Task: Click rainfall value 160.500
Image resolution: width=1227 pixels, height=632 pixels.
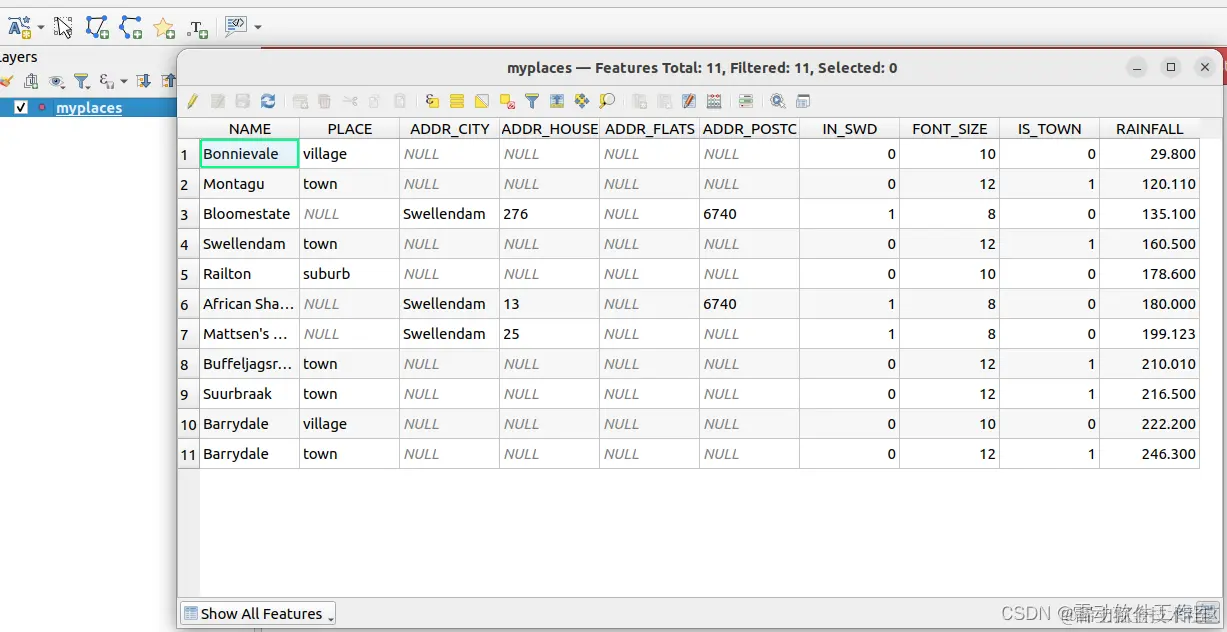Action: coord(1150,244)
